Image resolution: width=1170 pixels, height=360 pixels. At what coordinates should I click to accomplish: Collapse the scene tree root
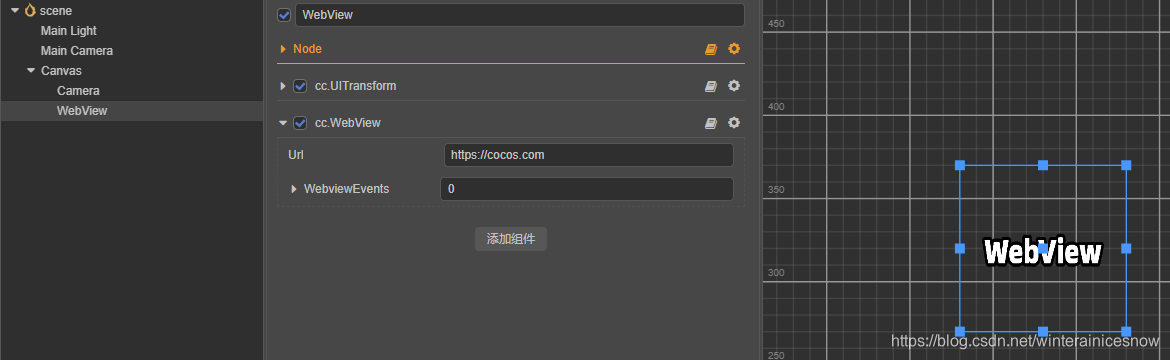coord(15,10)
